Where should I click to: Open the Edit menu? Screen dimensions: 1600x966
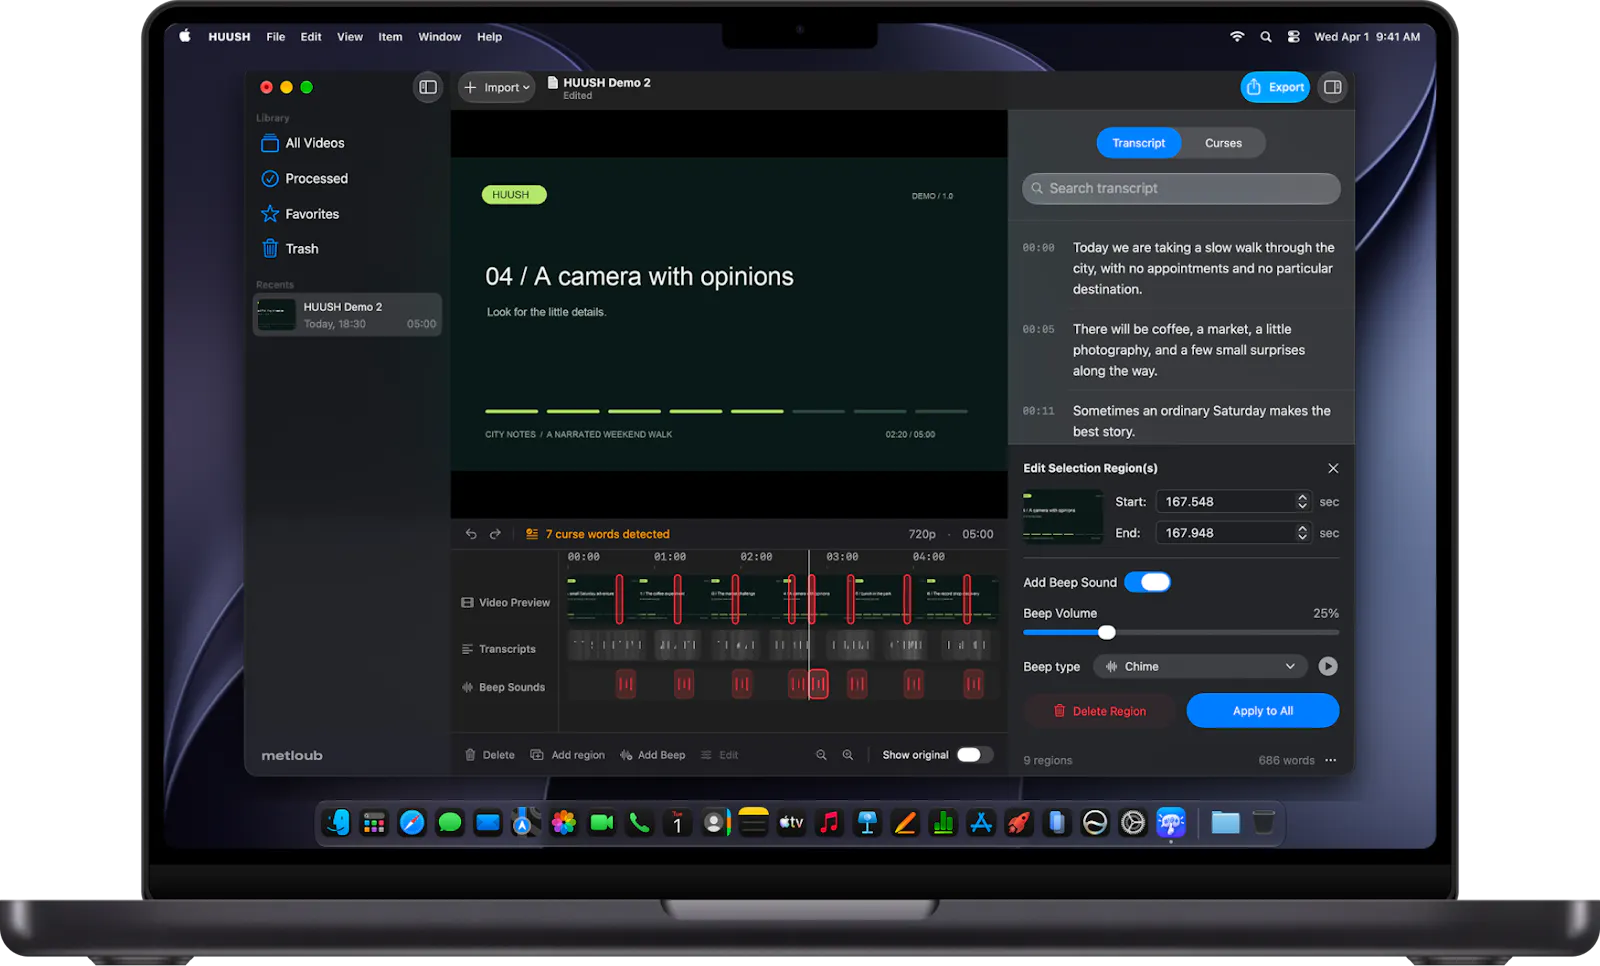click(x=311, y=37)
